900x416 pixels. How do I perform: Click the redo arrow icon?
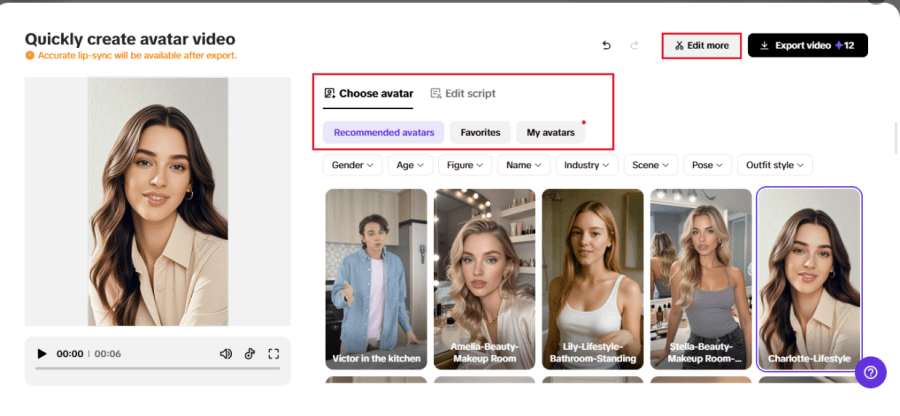(x=634, y=46)
